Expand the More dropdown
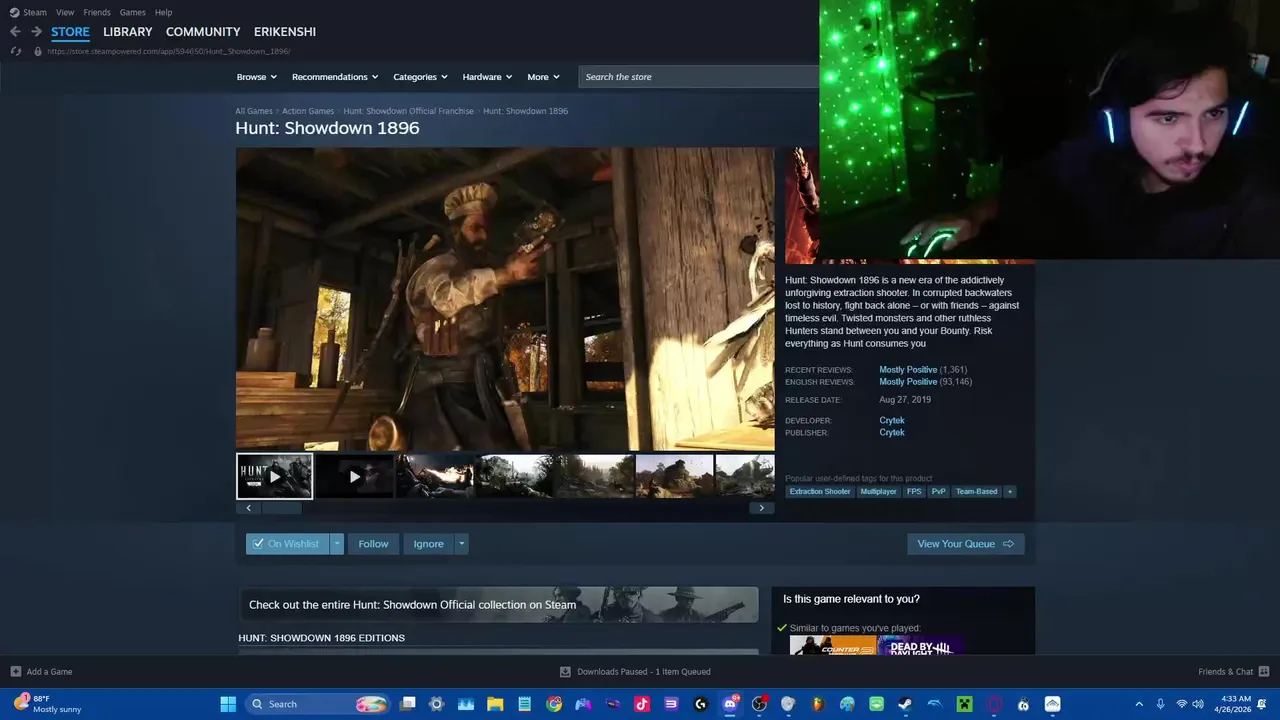 [543, 77]
